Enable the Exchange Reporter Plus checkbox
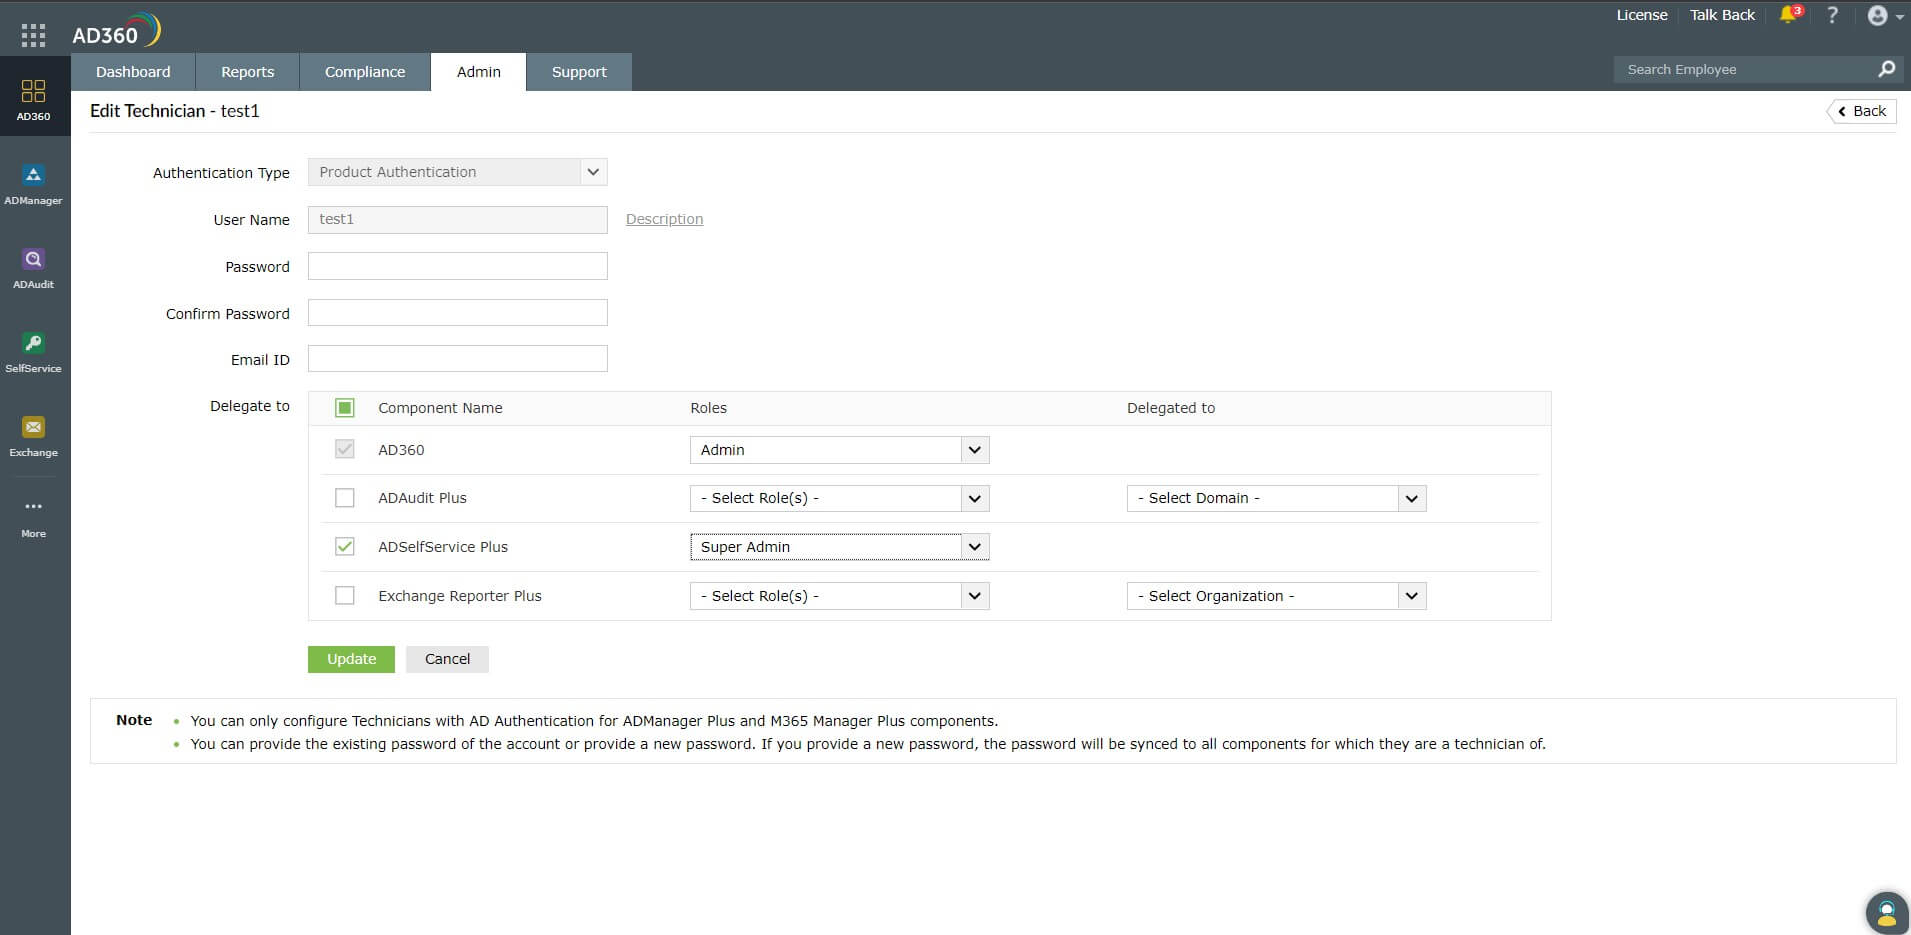Screen dimensions: 1911x935 [345, 596]
